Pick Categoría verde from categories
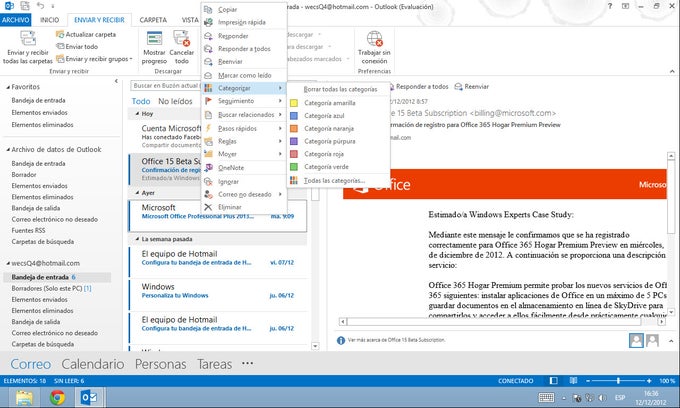The image size is (680, 408). click(x=338, y=167)
